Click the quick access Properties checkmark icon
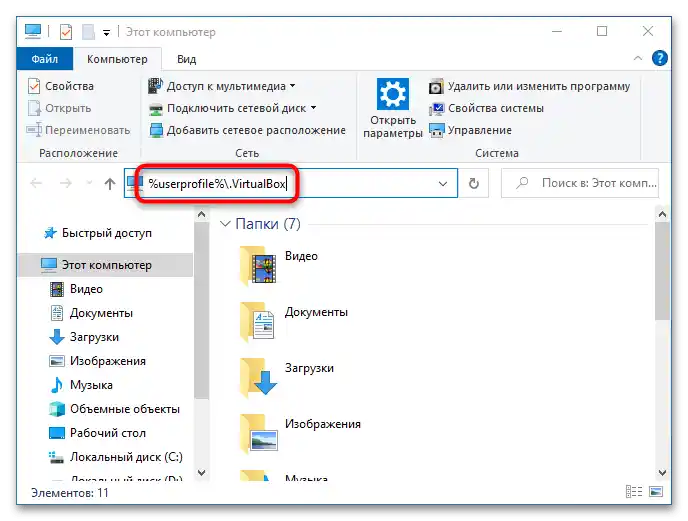The width and height of the screenshot is (688, 521). click(x=66, y=32)
